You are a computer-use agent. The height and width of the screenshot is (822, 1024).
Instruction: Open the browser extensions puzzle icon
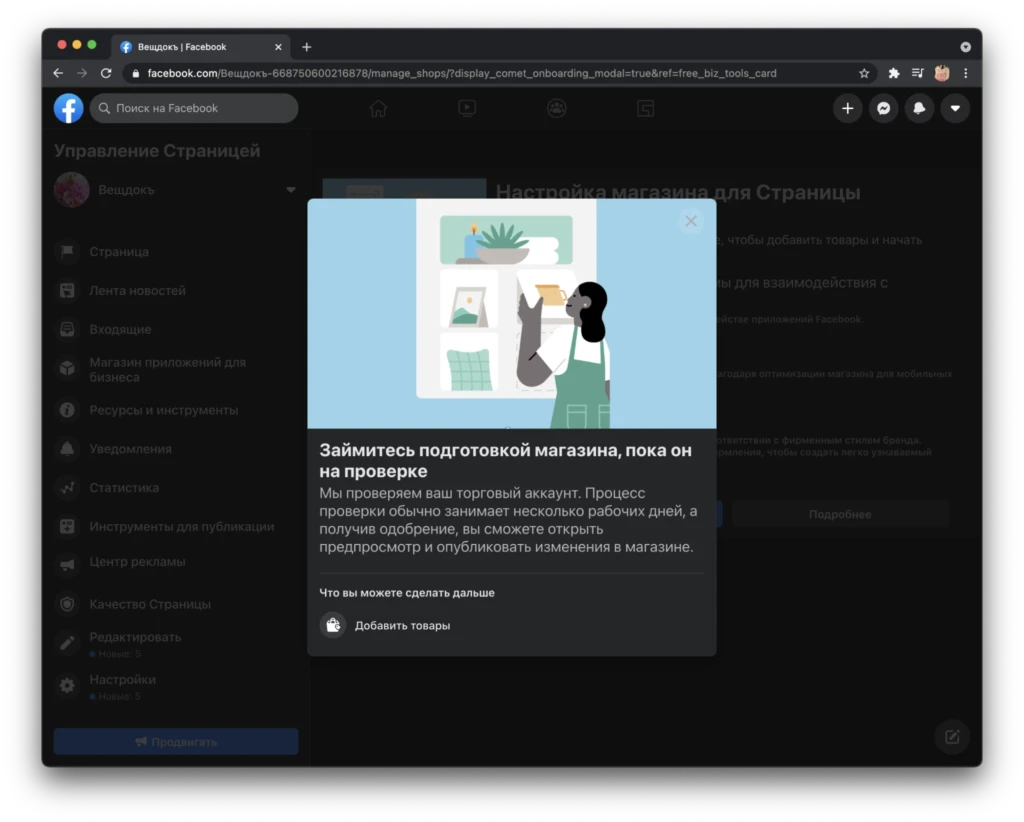(x=893, y=73)
